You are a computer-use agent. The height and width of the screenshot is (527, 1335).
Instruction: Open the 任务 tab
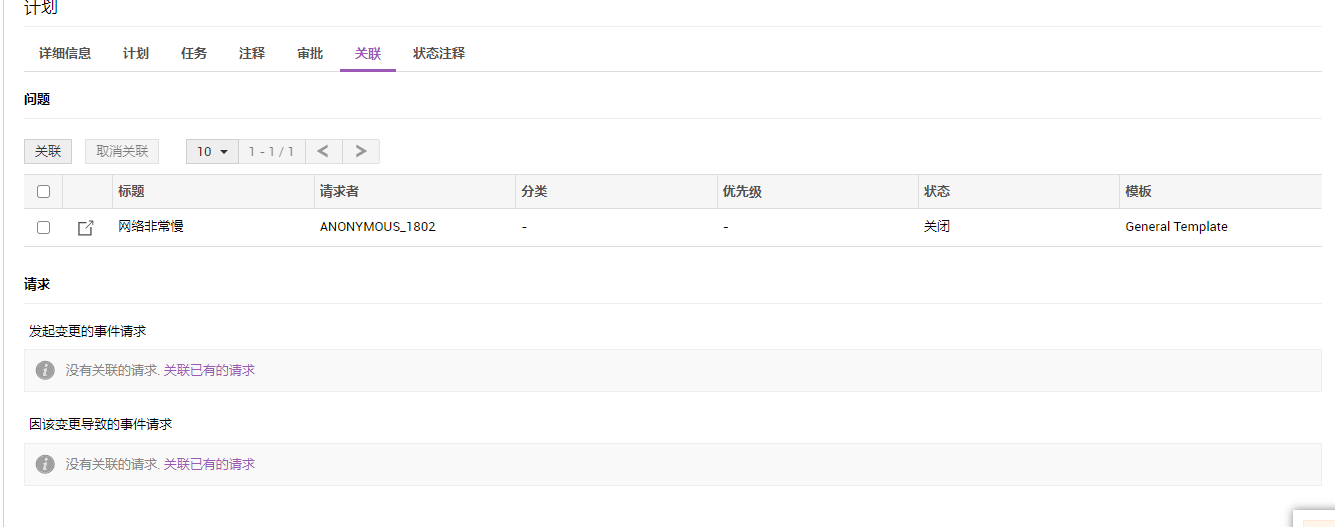pos(194,53)
